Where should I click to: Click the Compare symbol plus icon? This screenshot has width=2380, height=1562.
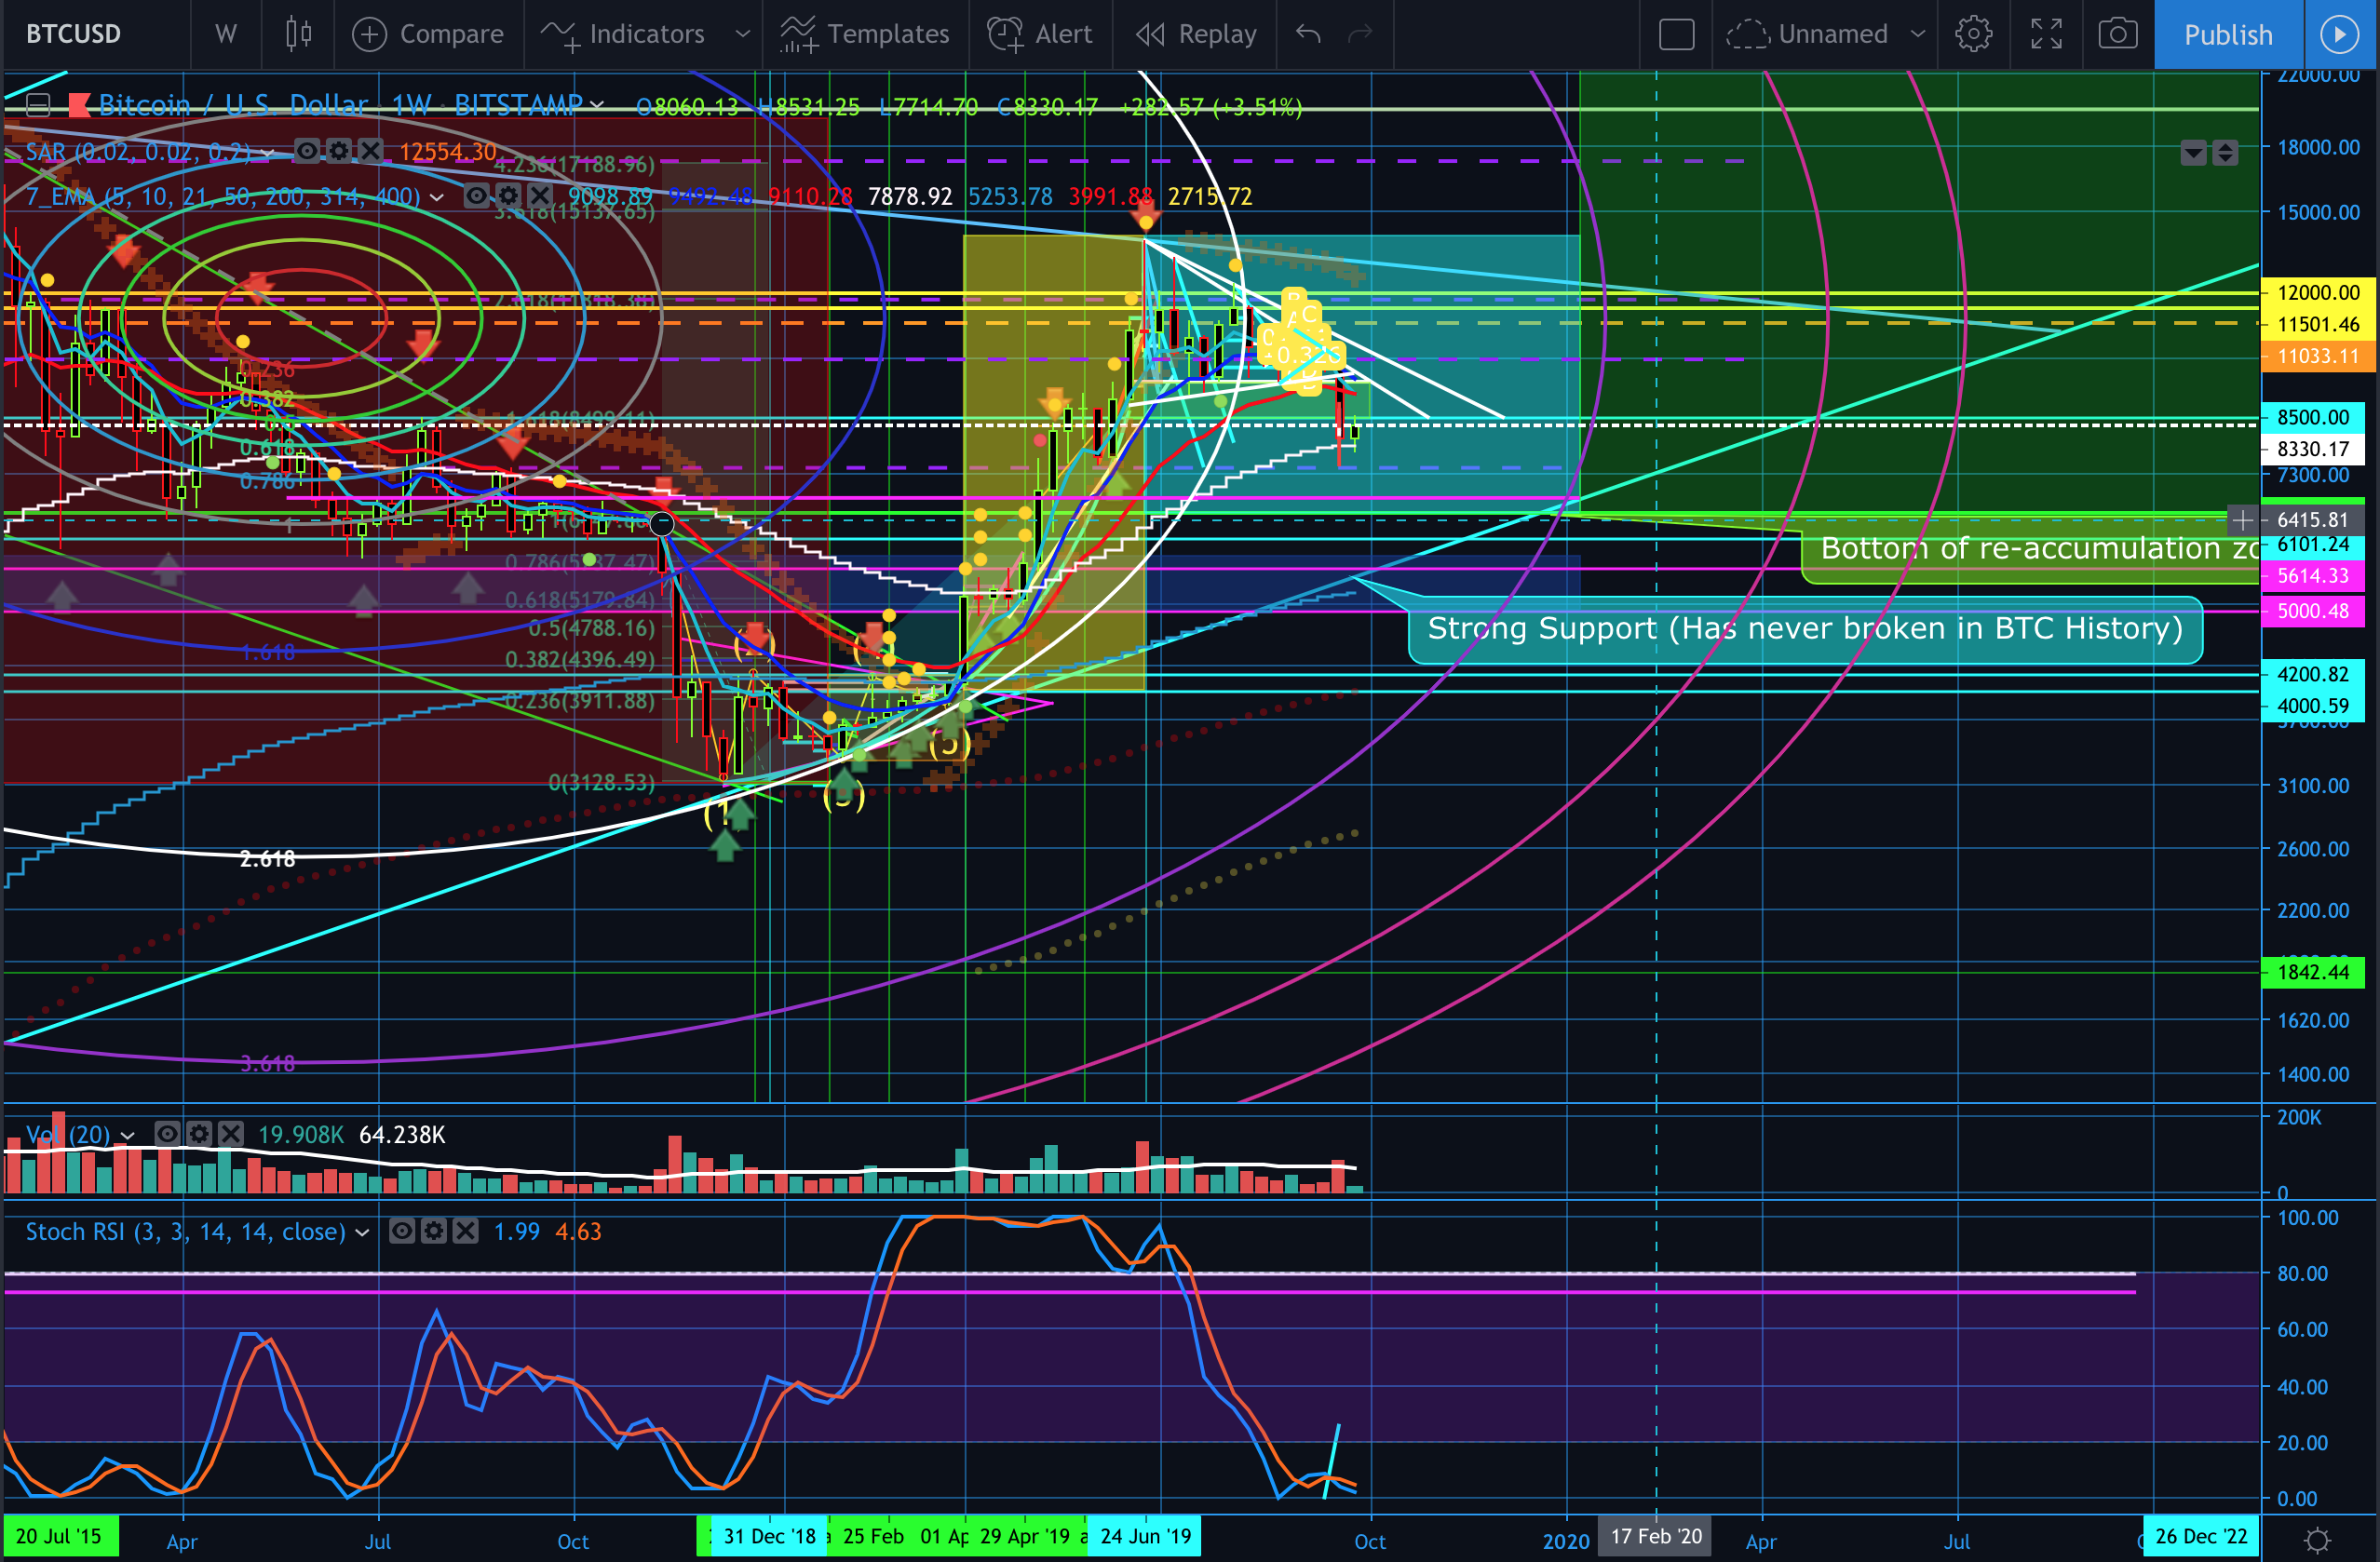369,34
